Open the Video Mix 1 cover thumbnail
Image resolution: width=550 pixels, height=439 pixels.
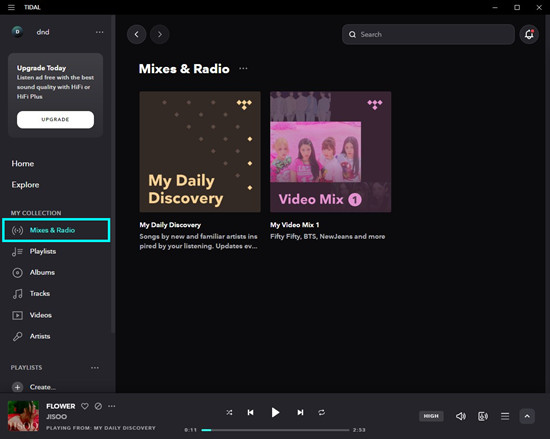tap(330, 152)
